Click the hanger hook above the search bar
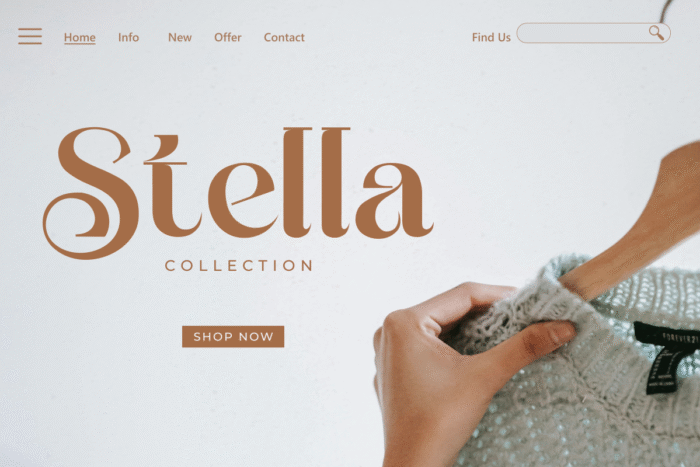The image size is (700, 467). pos(667,11)
